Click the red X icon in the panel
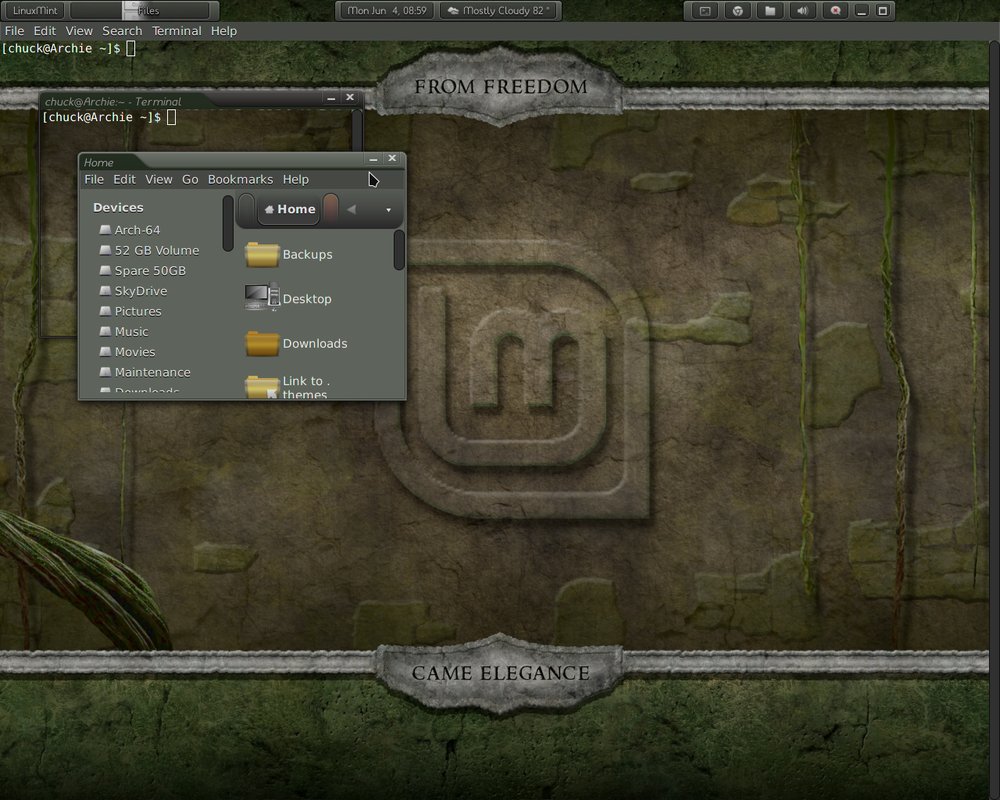 tap(835, 11)
